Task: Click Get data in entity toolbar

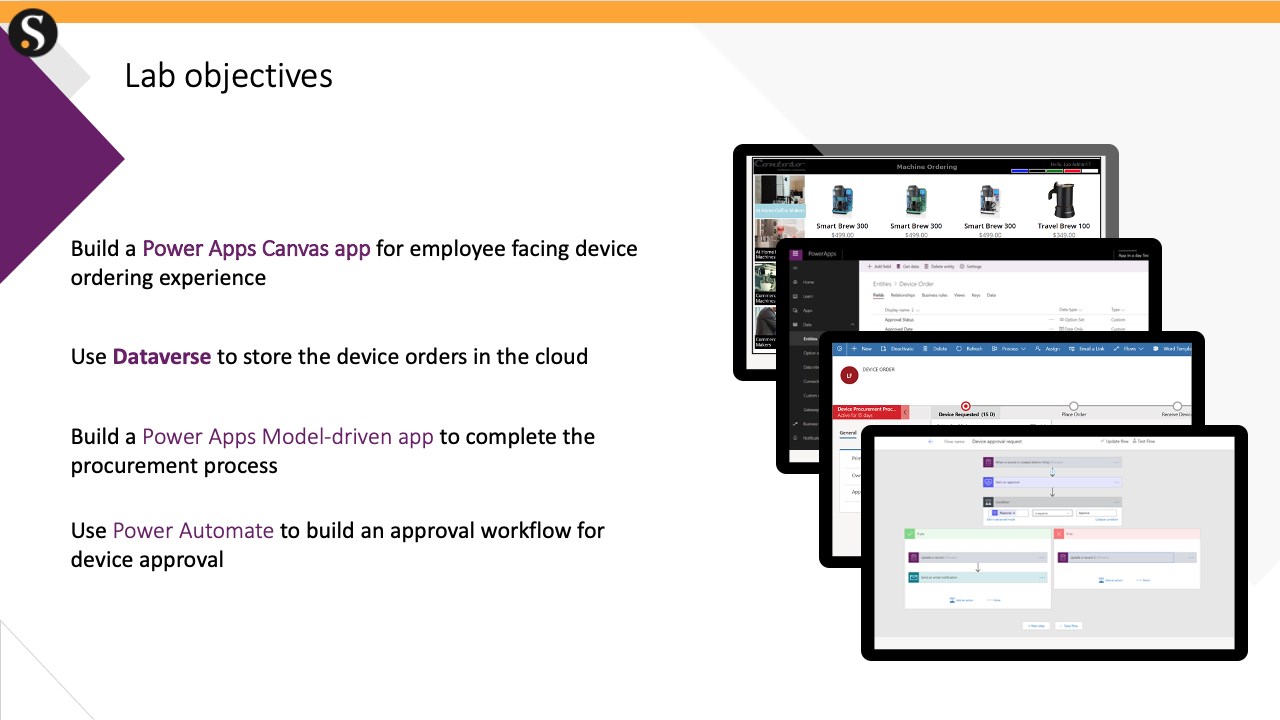Action: (908, 266)
